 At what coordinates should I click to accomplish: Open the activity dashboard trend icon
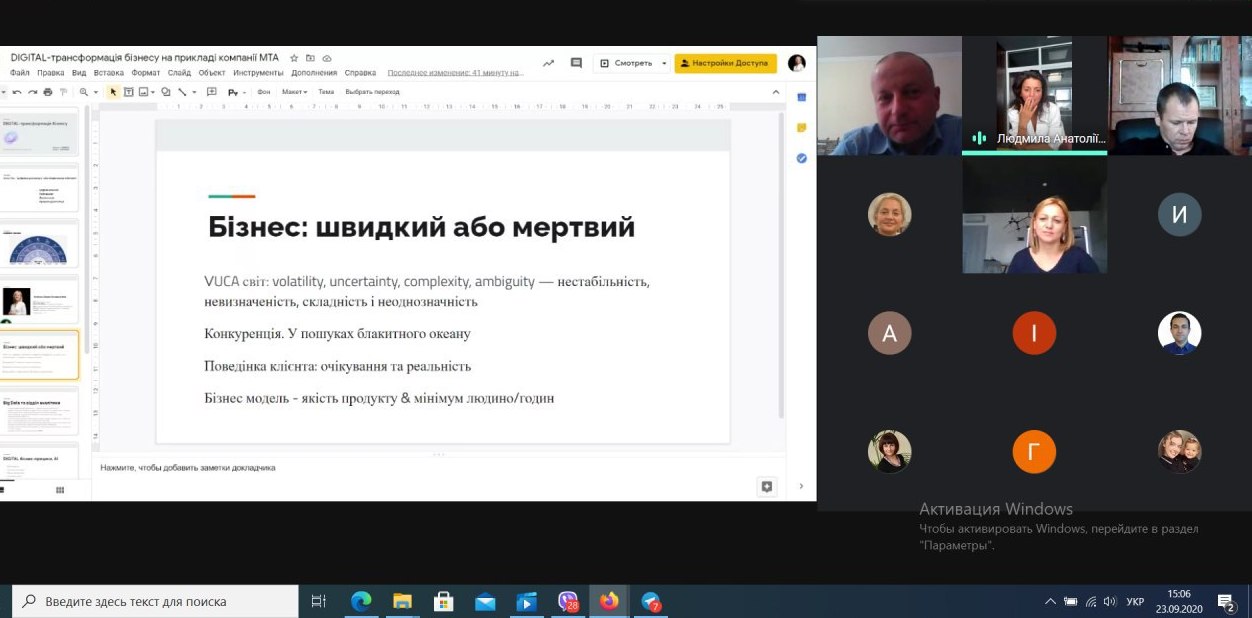tap(548, 63)
